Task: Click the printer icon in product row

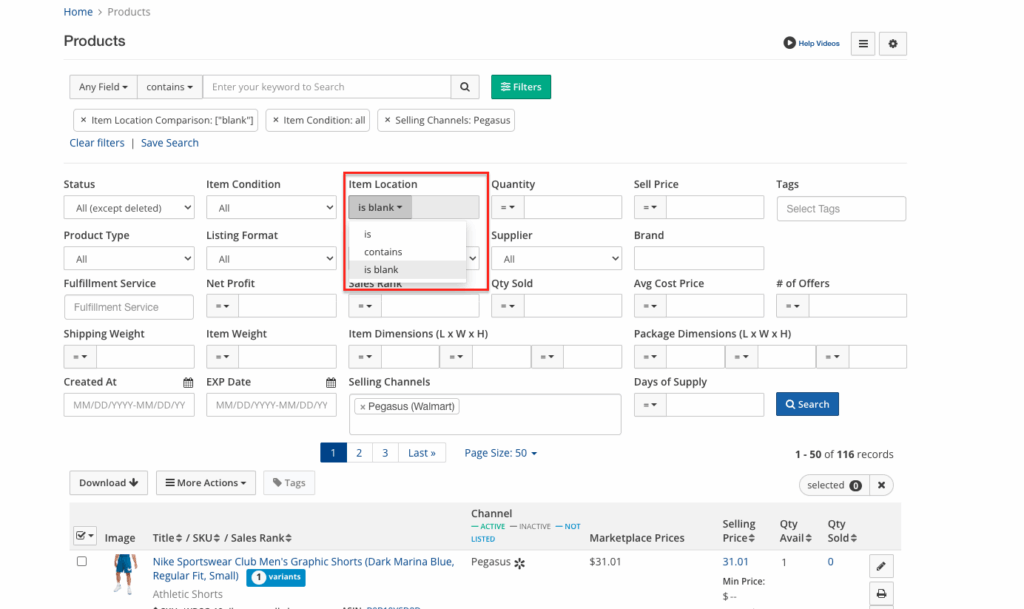Action: click(881, 594)
